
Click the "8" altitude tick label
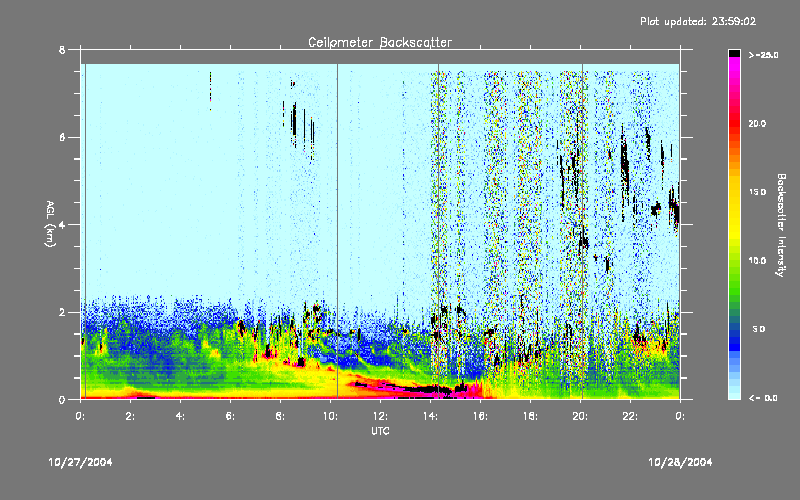[x=62, y=50]
